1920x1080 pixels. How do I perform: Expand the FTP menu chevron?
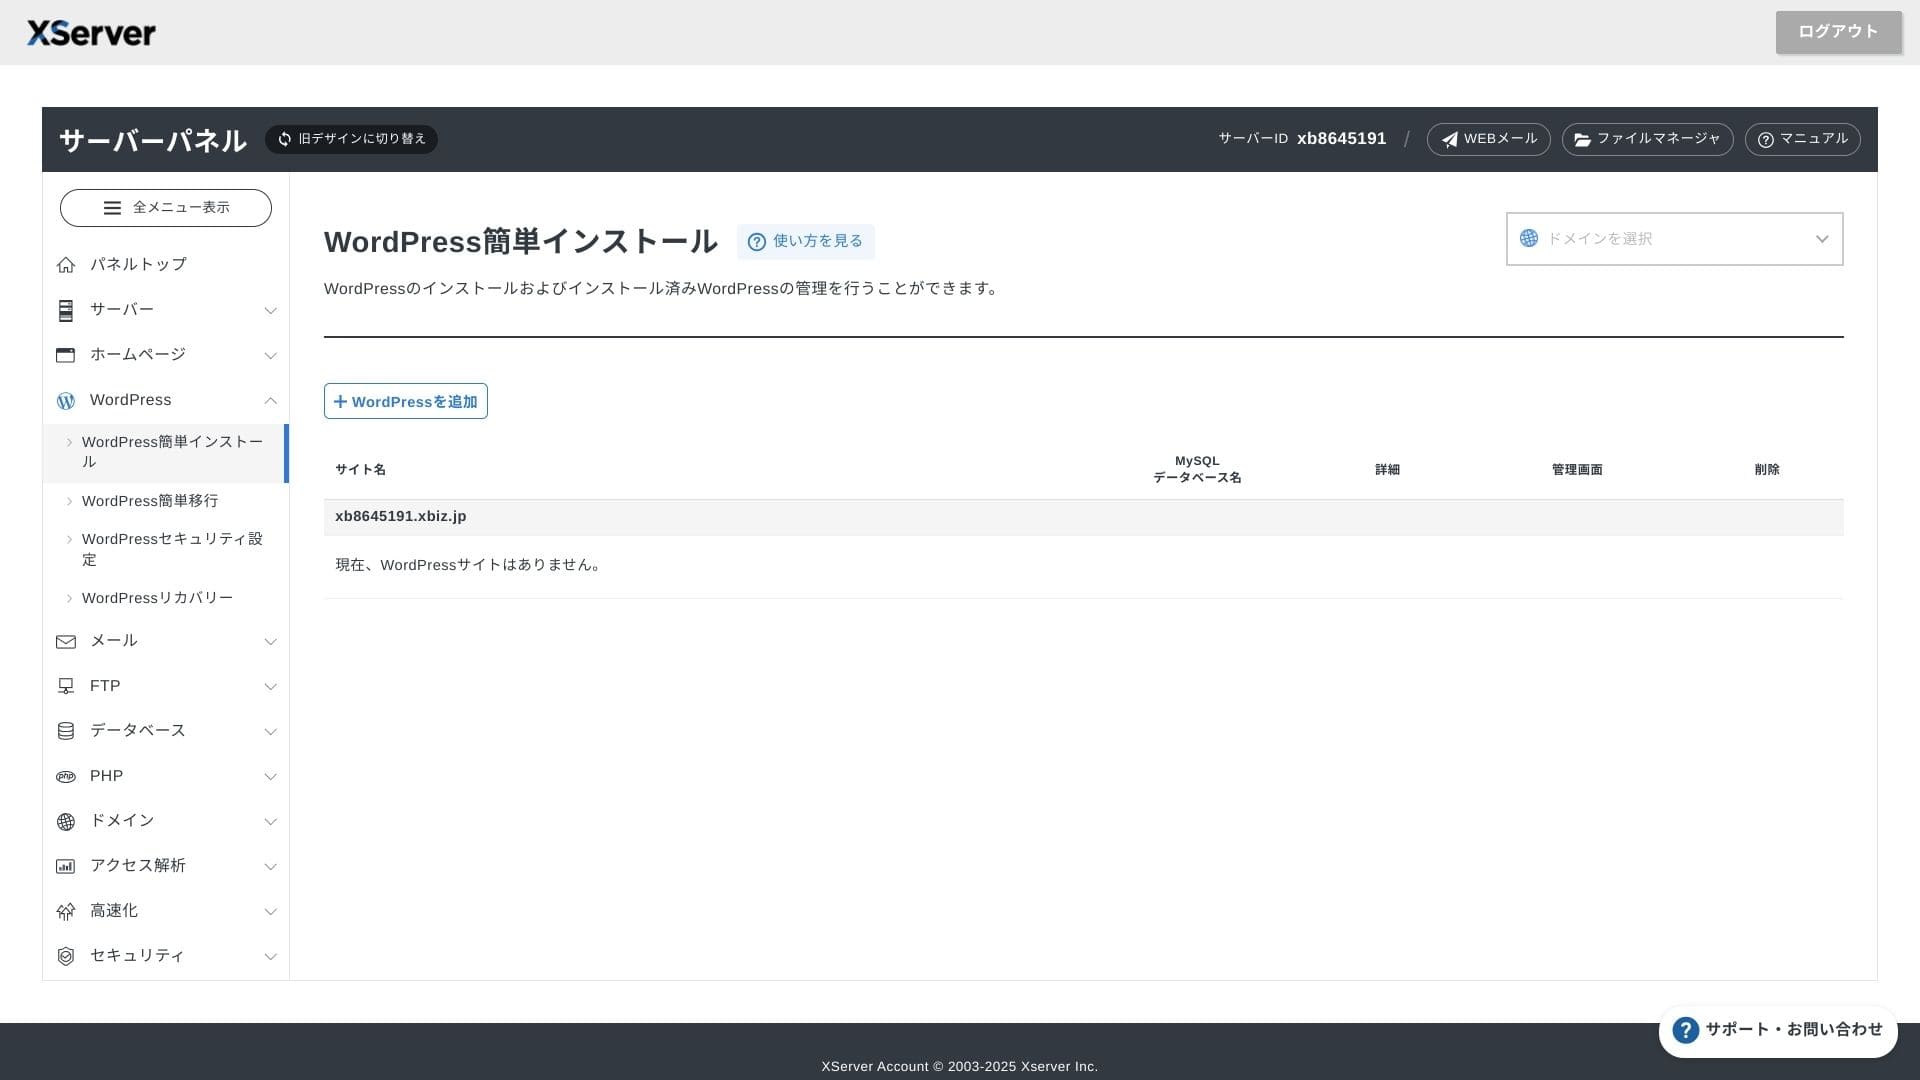coord(270,687)
